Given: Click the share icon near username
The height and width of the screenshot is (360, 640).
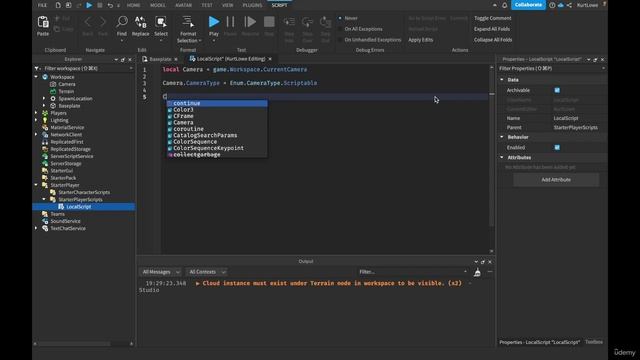Looking at the screenshot, I should [x=569, y=5].
